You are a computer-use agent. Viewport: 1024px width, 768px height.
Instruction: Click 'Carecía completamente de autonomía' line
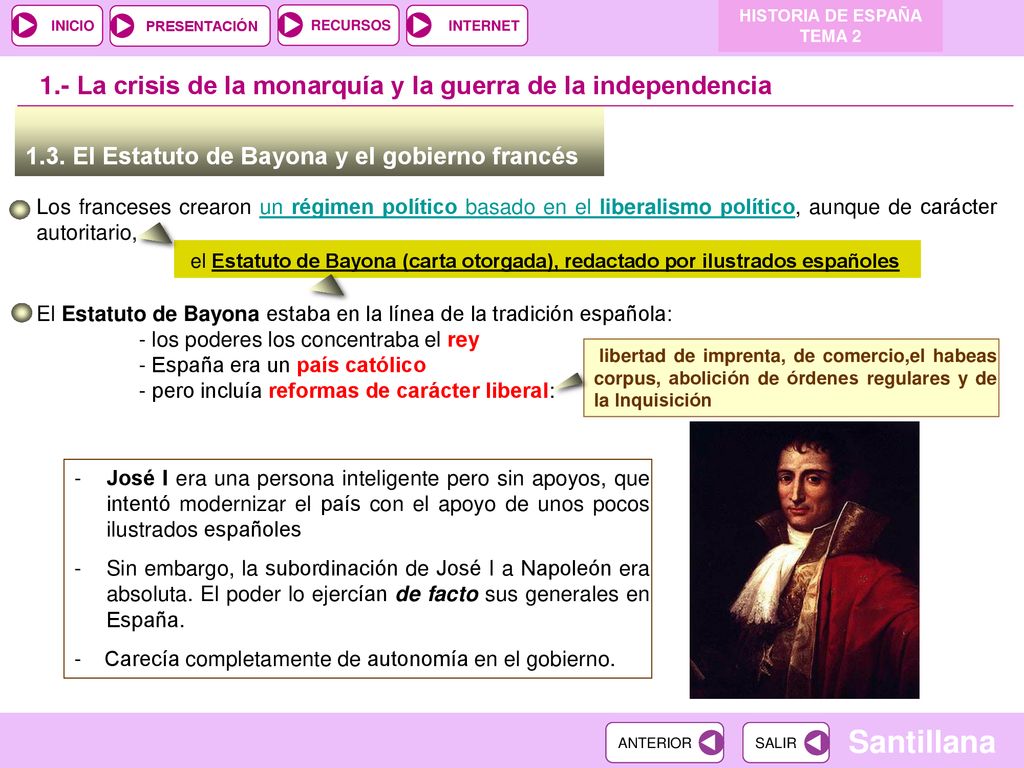click(360, 659)
